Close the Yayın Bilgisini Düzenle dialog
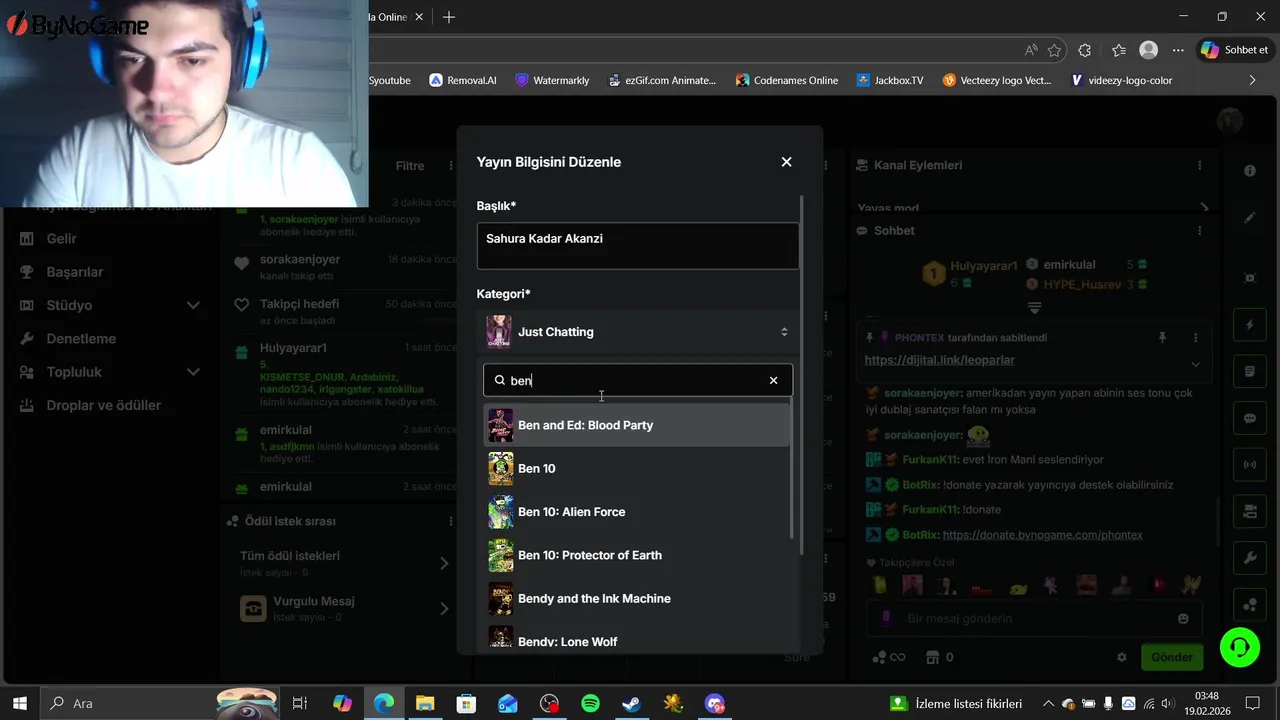Image resolution: width=1280 pixels, height=720 pixels. pos(786,162)
